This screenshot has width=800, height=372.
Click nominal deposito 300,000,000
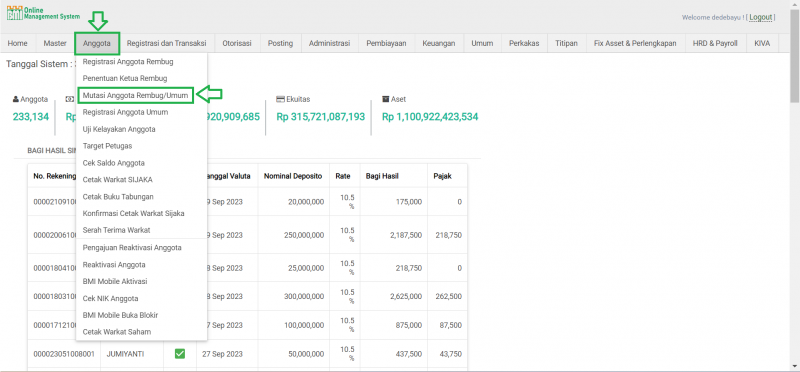(304, 296)
